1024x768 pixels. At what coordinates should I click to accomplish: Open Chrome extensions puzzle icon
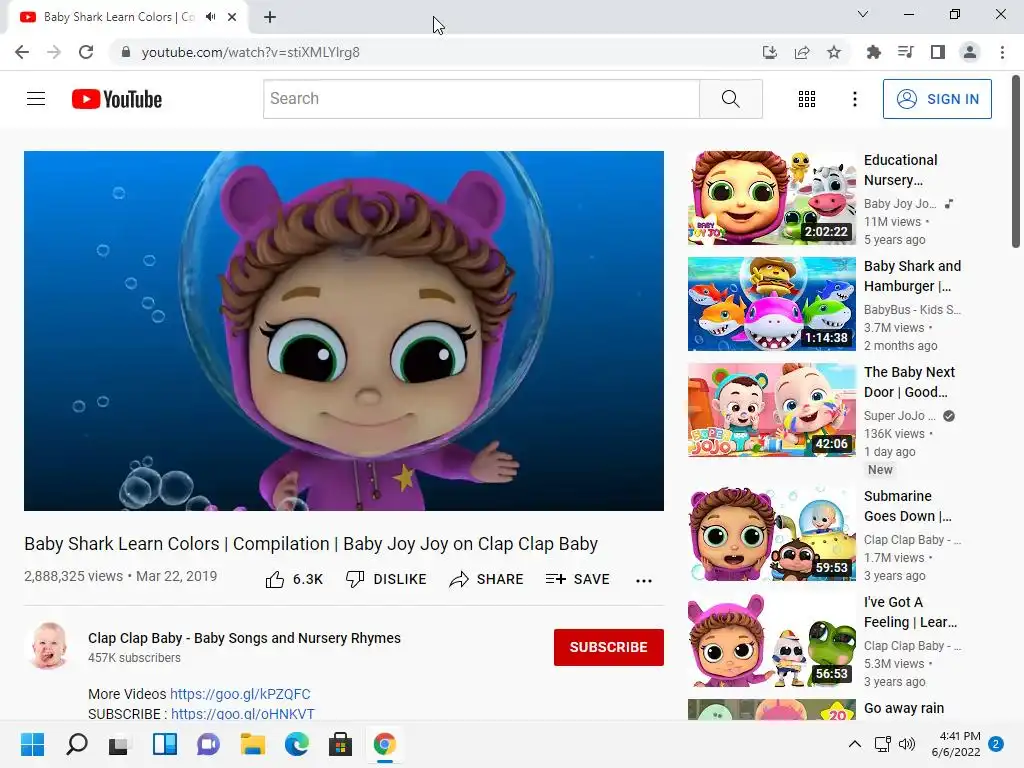[873, 52]
